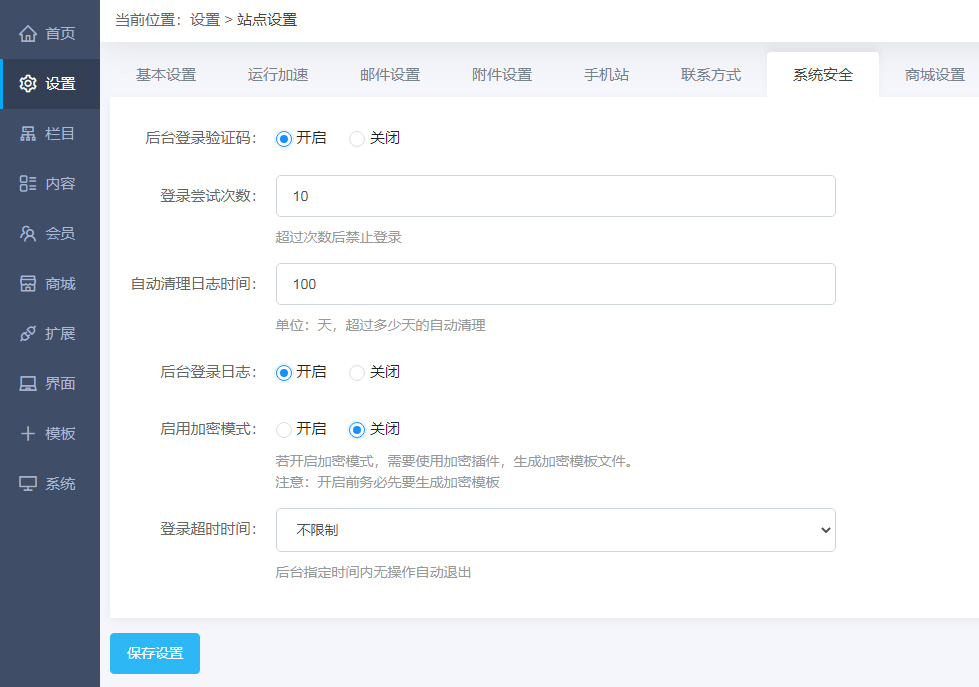
Task: Click the 界面 laptop icon
Action: coord(28,384)
